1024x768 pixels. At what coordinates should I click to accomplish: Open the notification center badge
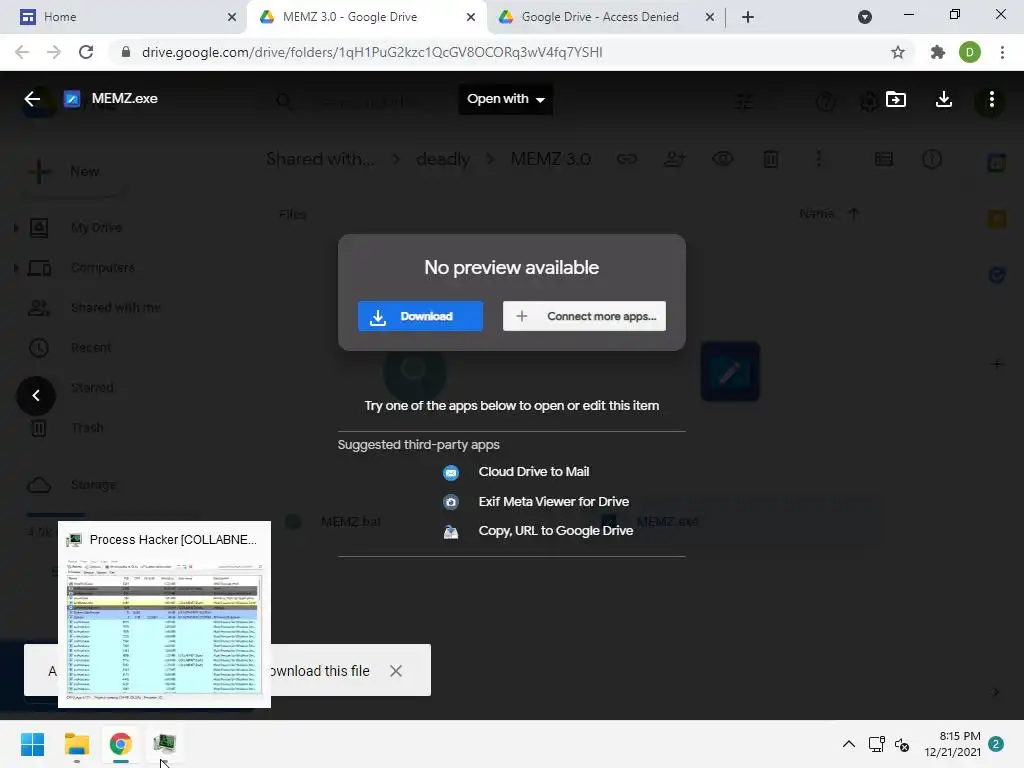pyautogui.click(x=996, y=744)
